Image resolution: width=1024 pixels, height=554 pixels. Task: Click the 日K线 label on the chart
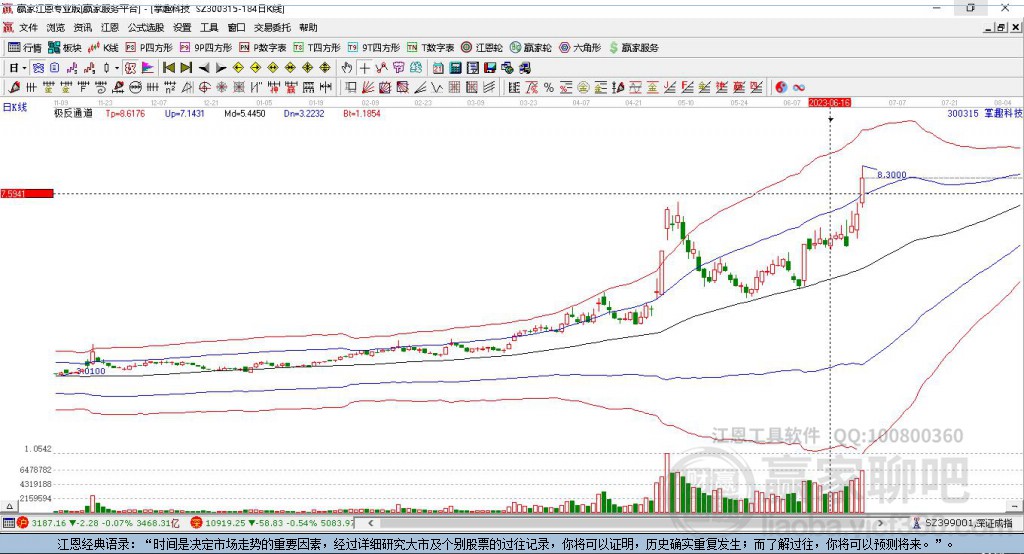[15, 105]
